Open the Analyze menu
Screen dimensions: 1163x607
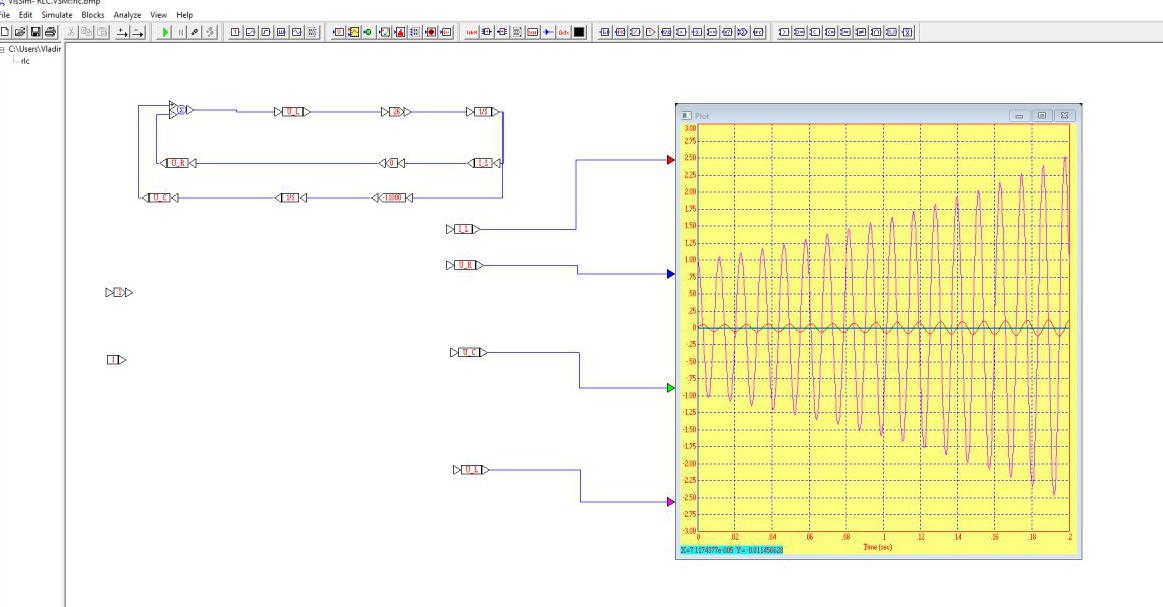(127, 15)
